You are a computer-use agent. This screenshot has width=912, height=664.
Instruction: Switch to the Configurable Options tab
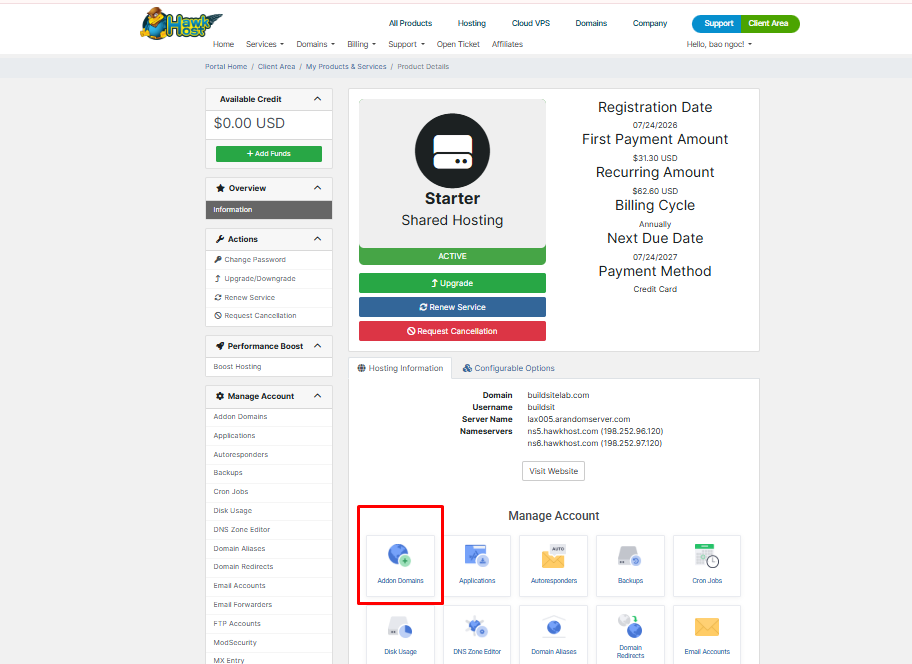[508, 368]
